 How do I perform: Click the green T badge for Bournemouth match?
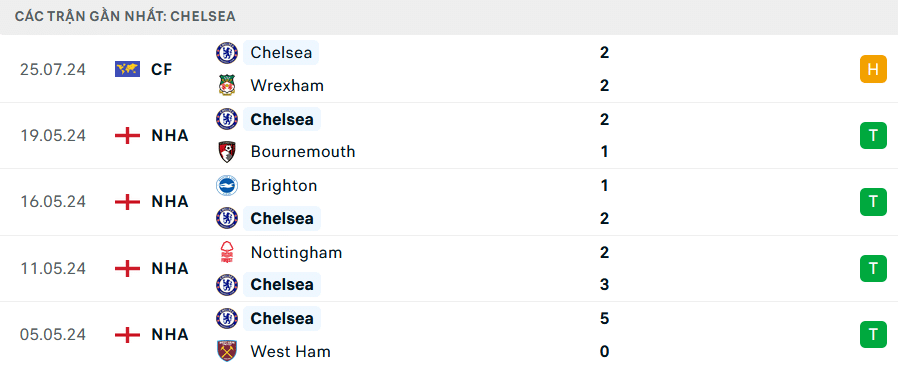coord(873,136)
